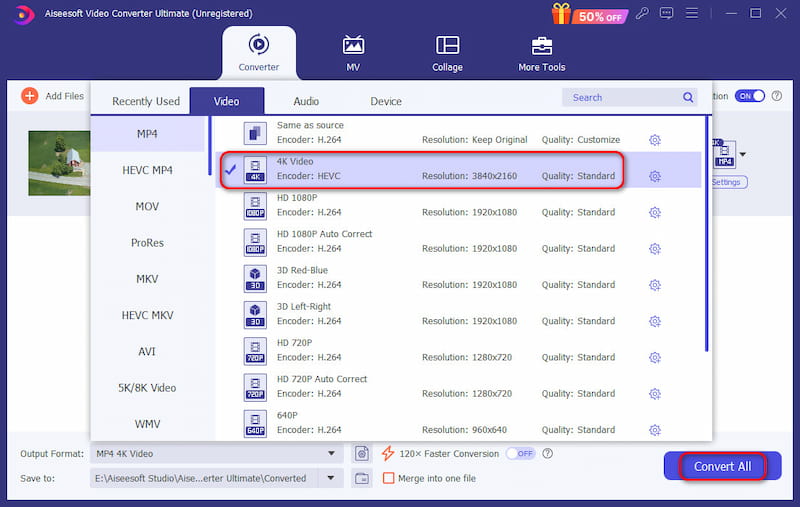Open settings gear for Same as source
The width and height of the screenshot is (800, 507).
[655, 140]
